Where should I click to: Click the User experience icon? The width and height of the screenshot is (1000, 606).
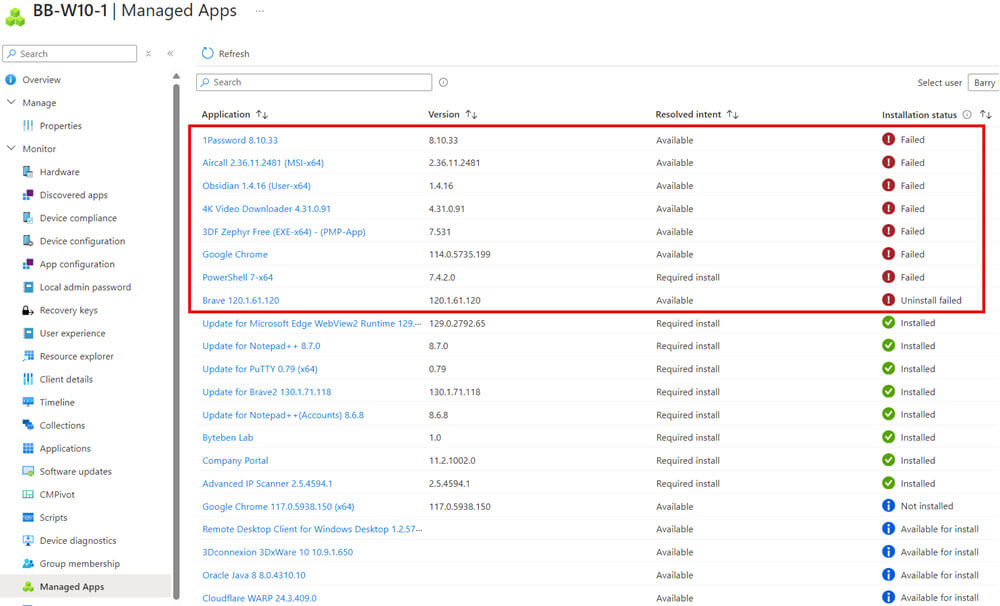click(28, 333)
